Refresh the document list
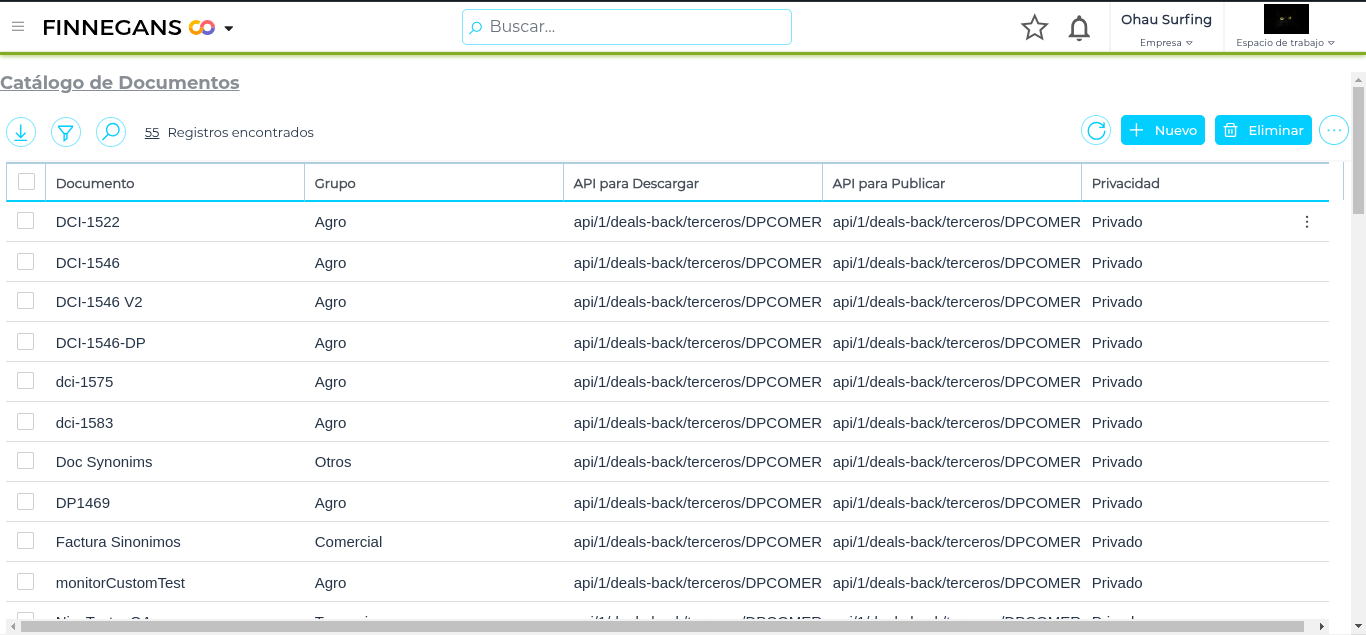 point(1096,130)
